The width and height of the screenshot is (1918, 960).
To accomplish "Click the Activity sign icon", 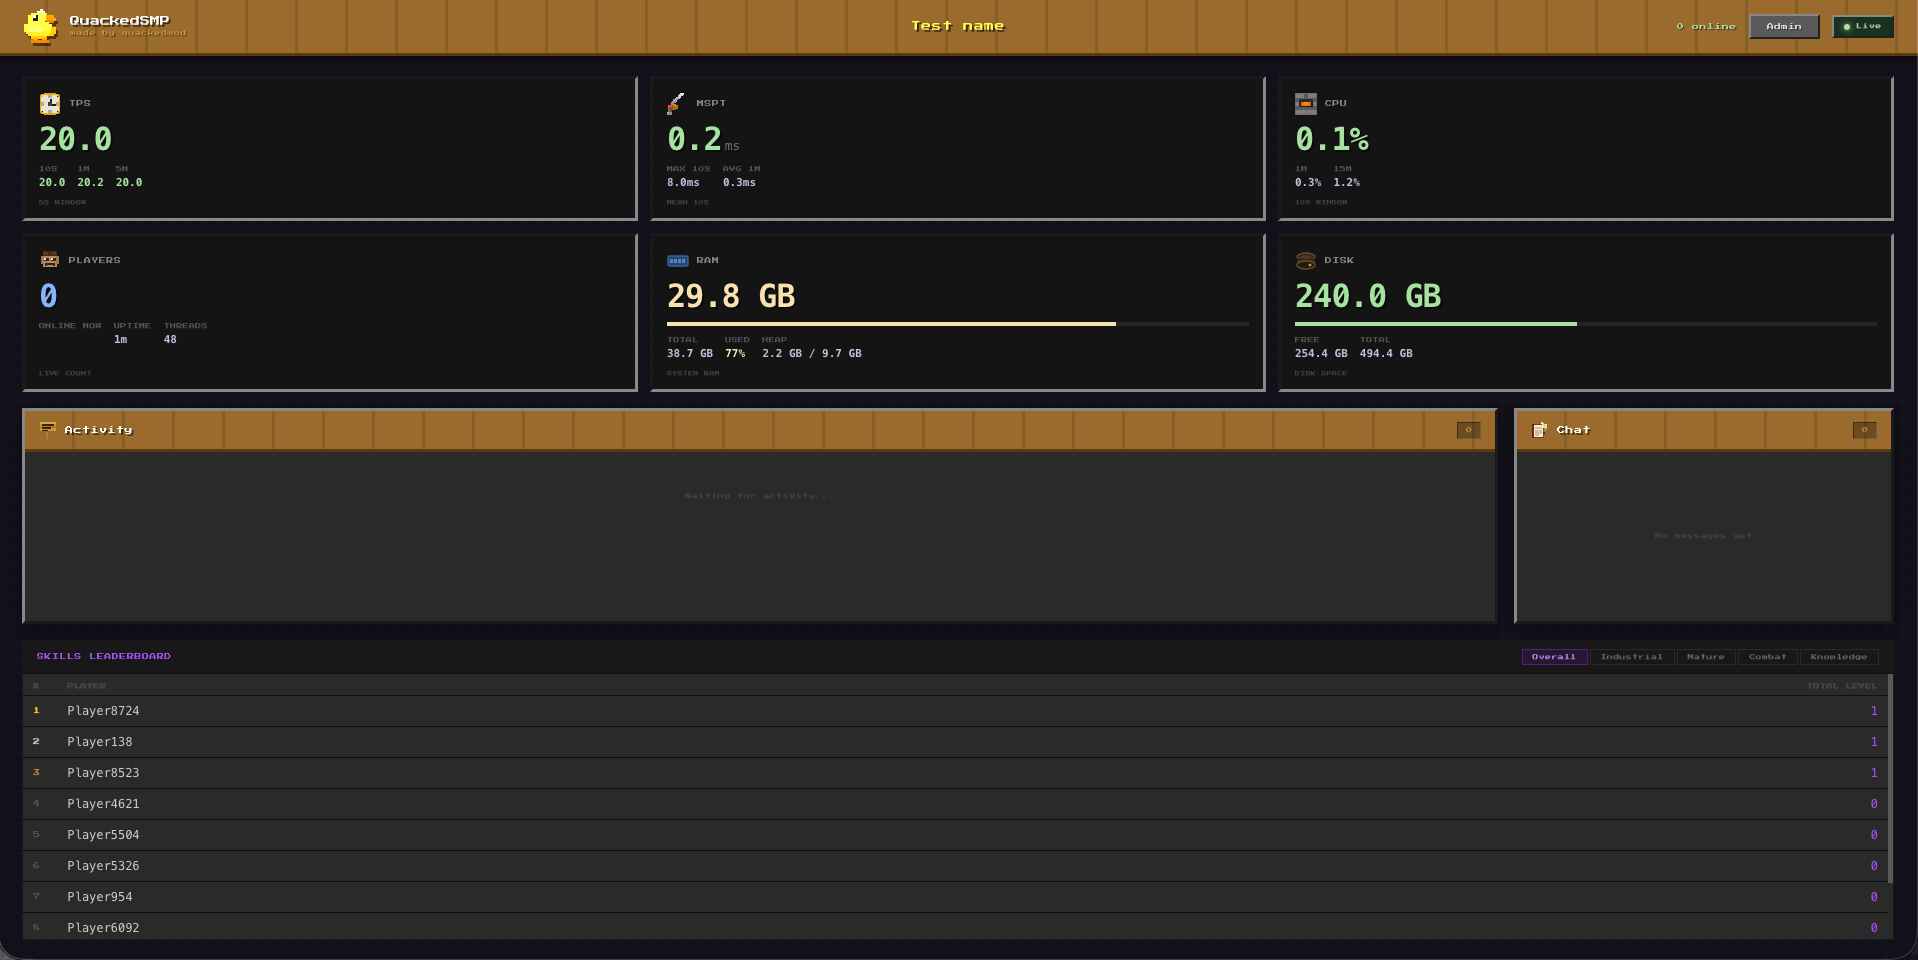I will (47, 430).
